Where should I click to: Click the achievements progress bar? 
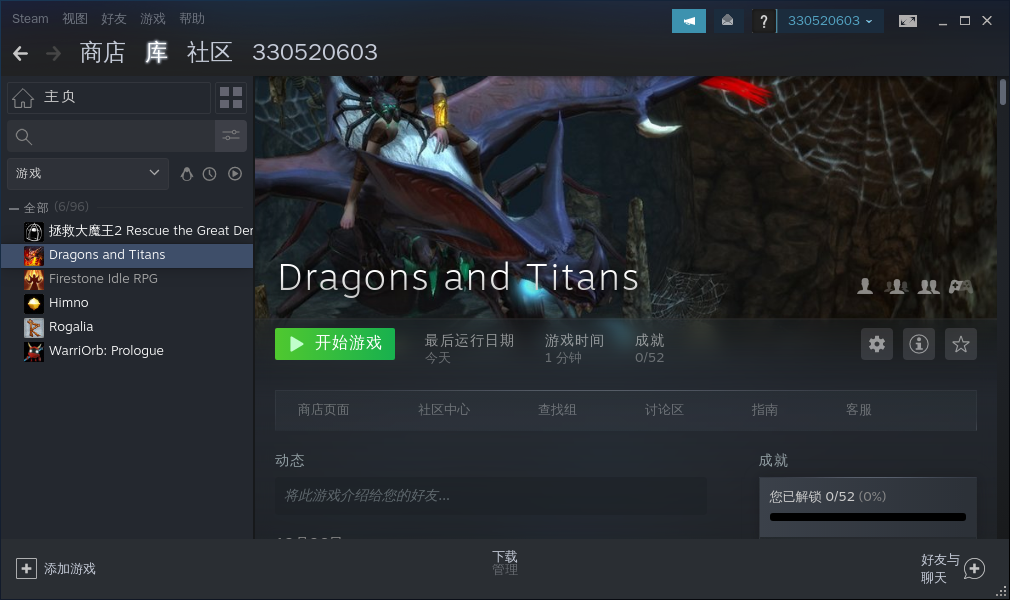pyautogui.click(x=868, y=517)
